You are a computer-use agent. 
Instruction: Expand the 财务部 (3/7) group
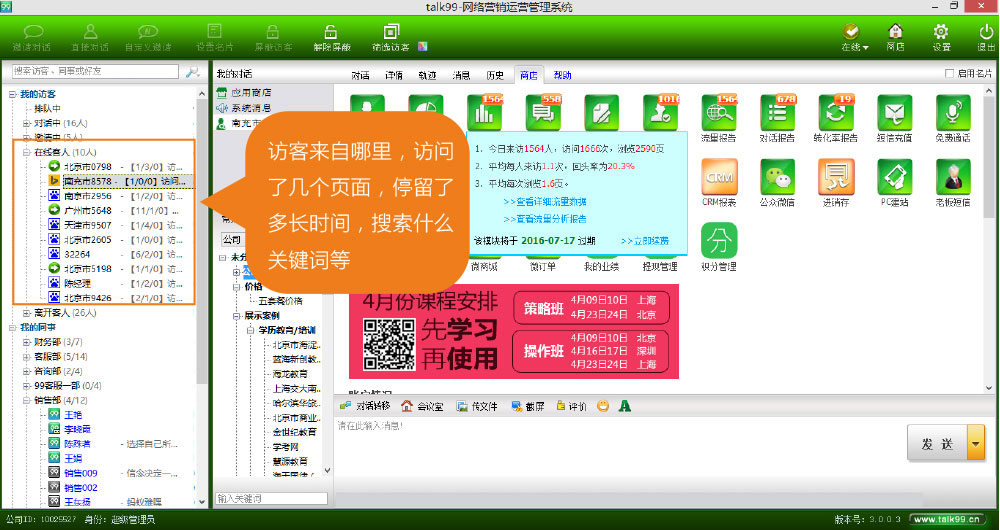point(26,342)
